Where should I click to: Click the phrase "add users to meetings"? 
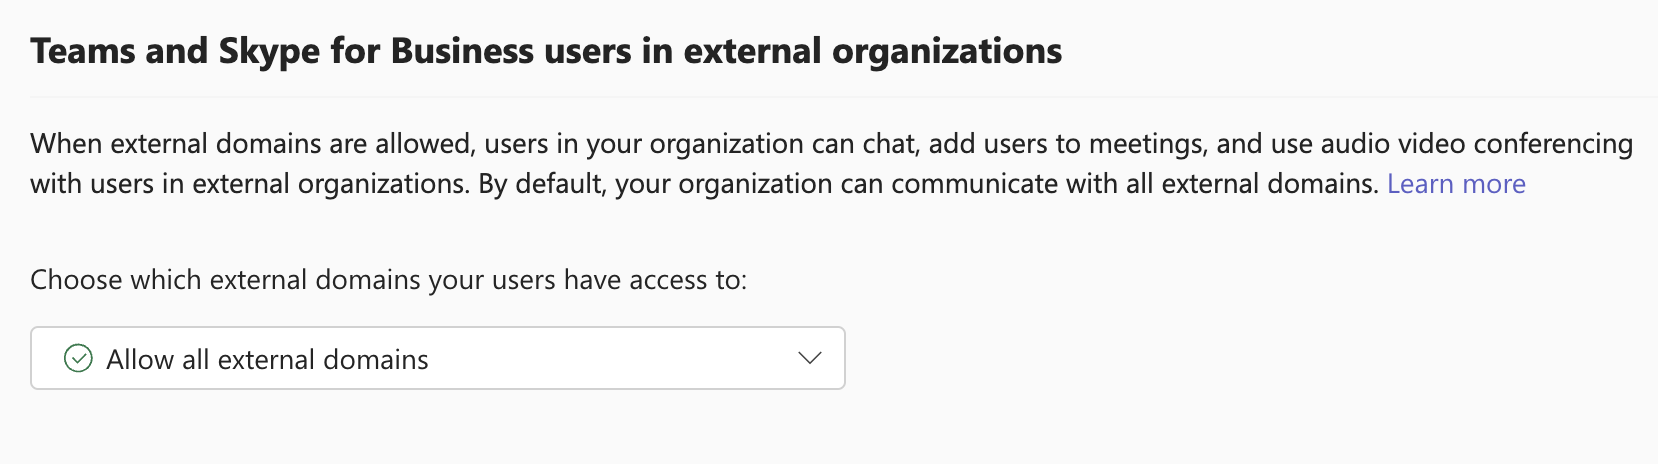1066,144
